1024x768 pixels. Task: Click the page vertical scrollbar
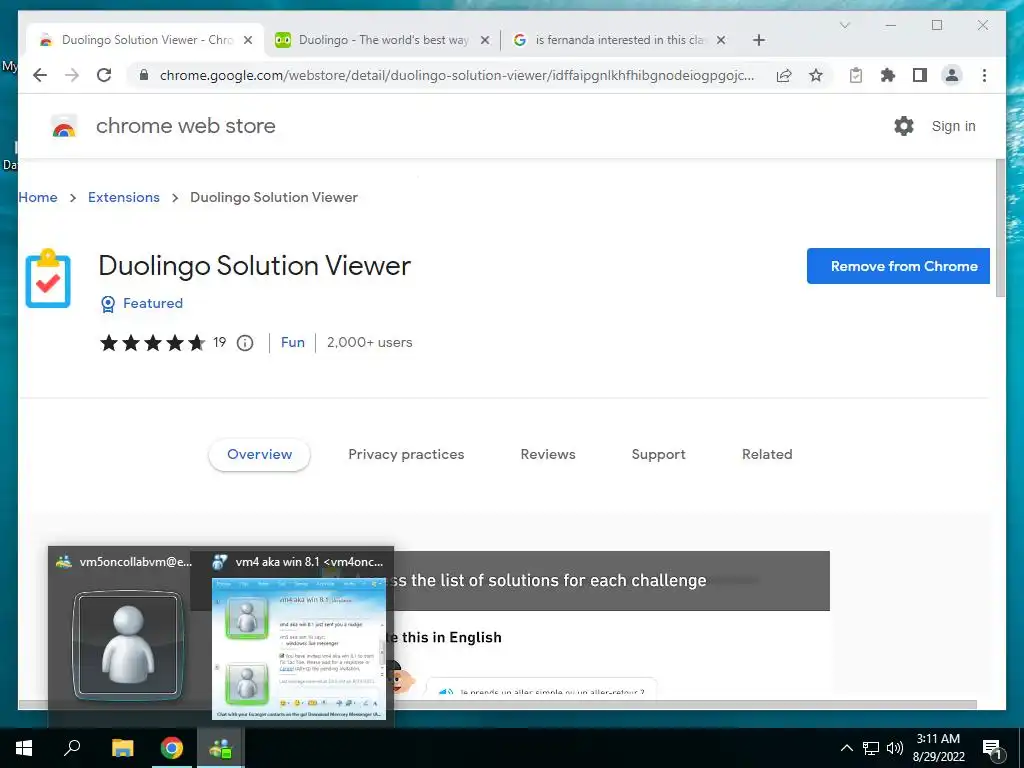[x=1000, y=229]
